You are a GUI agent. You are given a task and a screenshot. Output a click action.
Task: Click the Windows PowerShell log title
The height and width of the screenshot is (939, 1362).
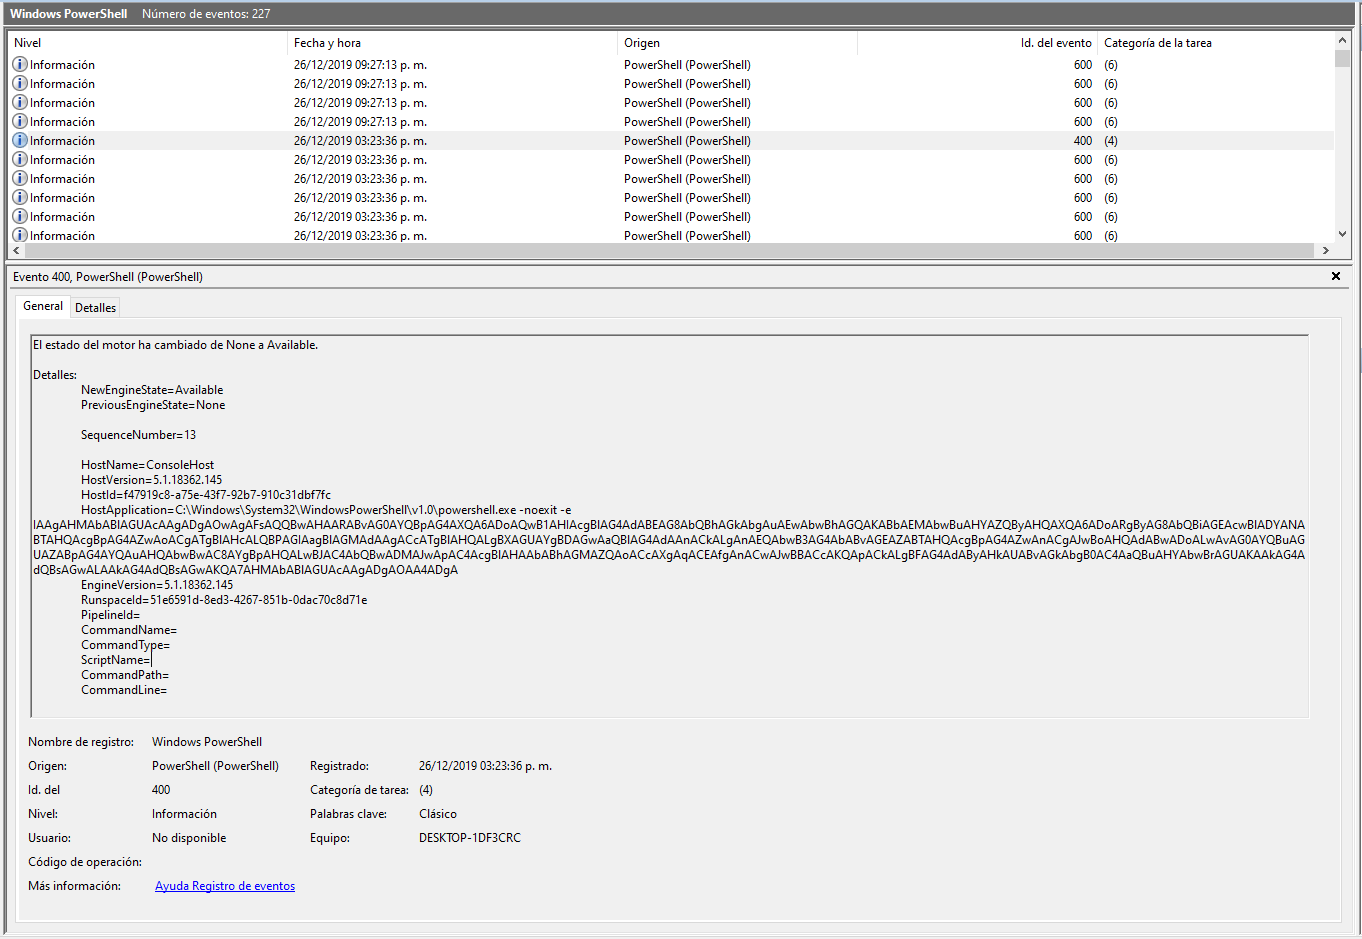pyautogui.click(x=69, y=14)
